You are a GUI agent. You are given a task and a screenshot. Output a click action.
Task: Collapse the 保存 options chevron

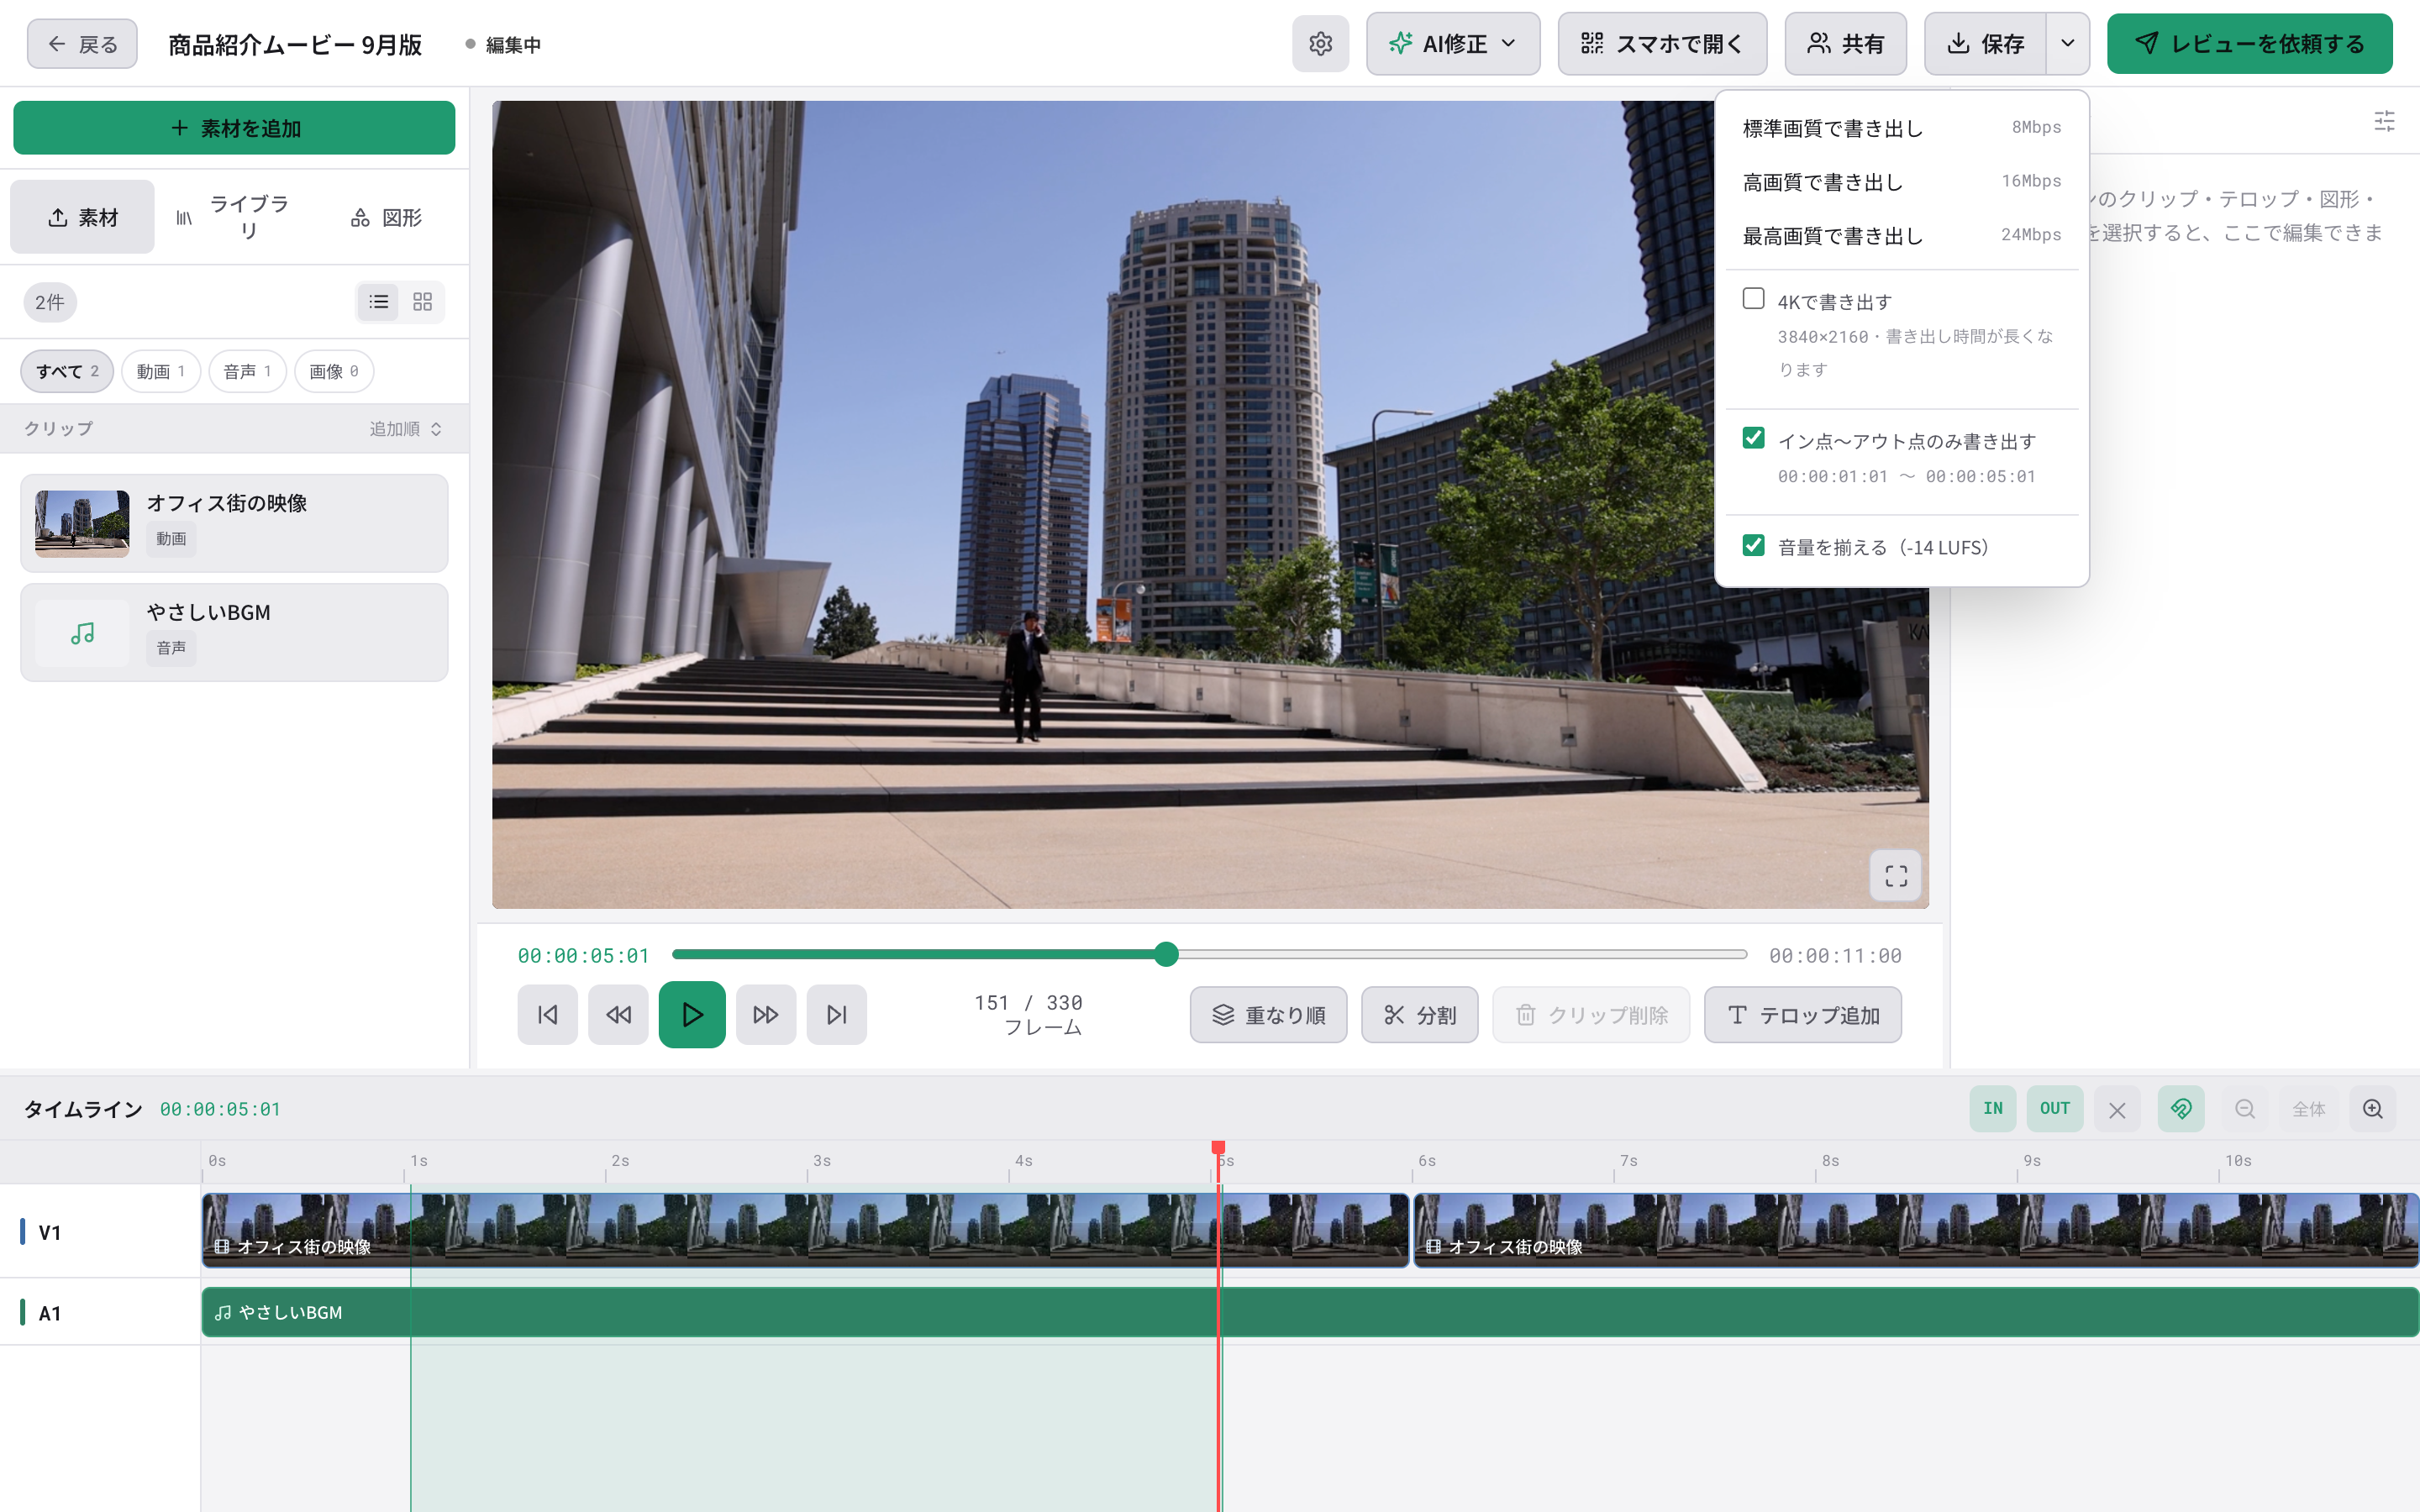pyautogui.click(x=2068, y=44)
